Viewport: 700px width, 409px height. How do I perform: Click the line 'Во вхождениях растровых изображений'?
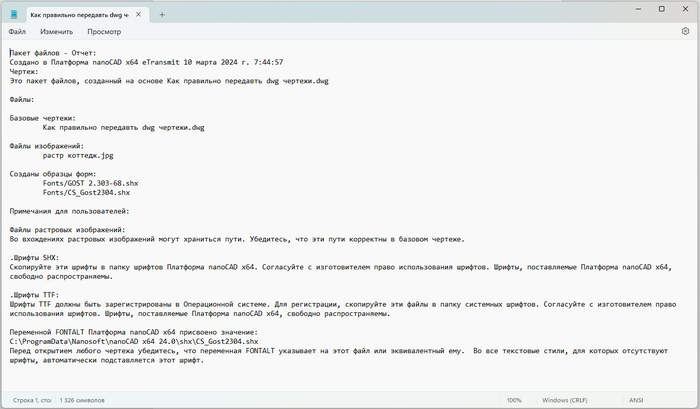tap(237, 239)
